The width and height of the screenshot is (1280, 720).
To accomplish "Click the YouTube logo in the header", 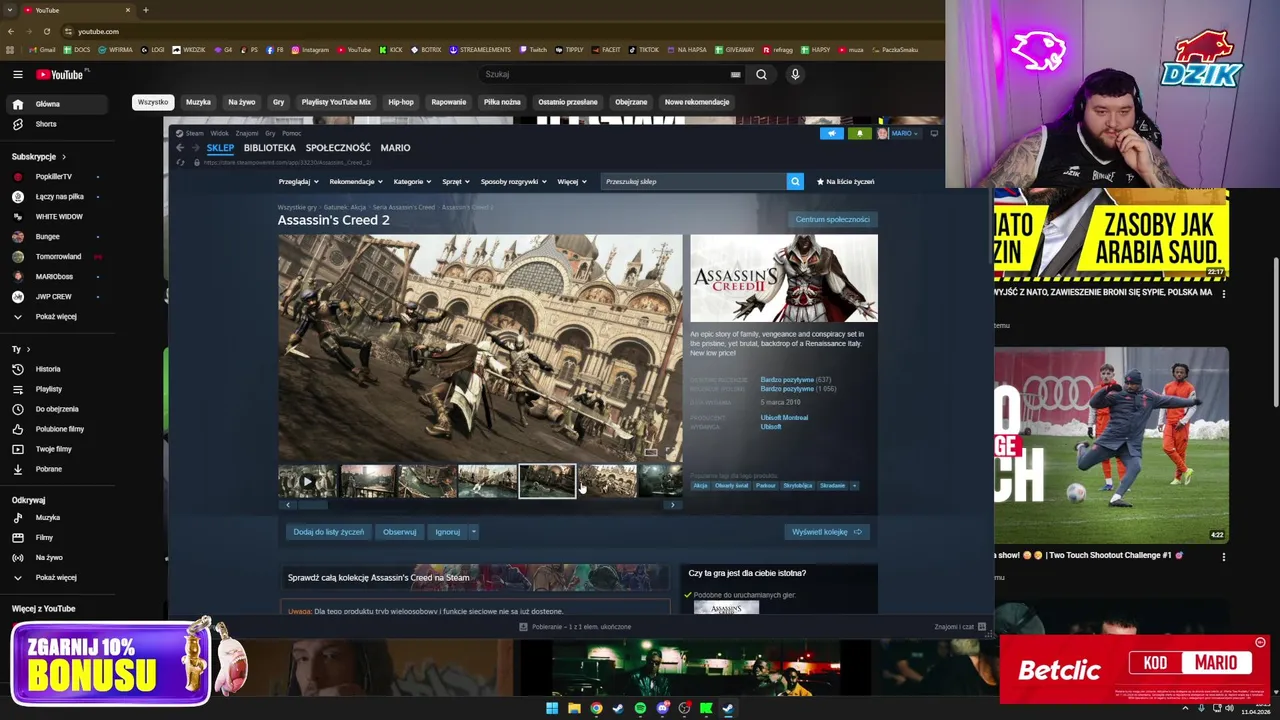I will pos(61,74).
